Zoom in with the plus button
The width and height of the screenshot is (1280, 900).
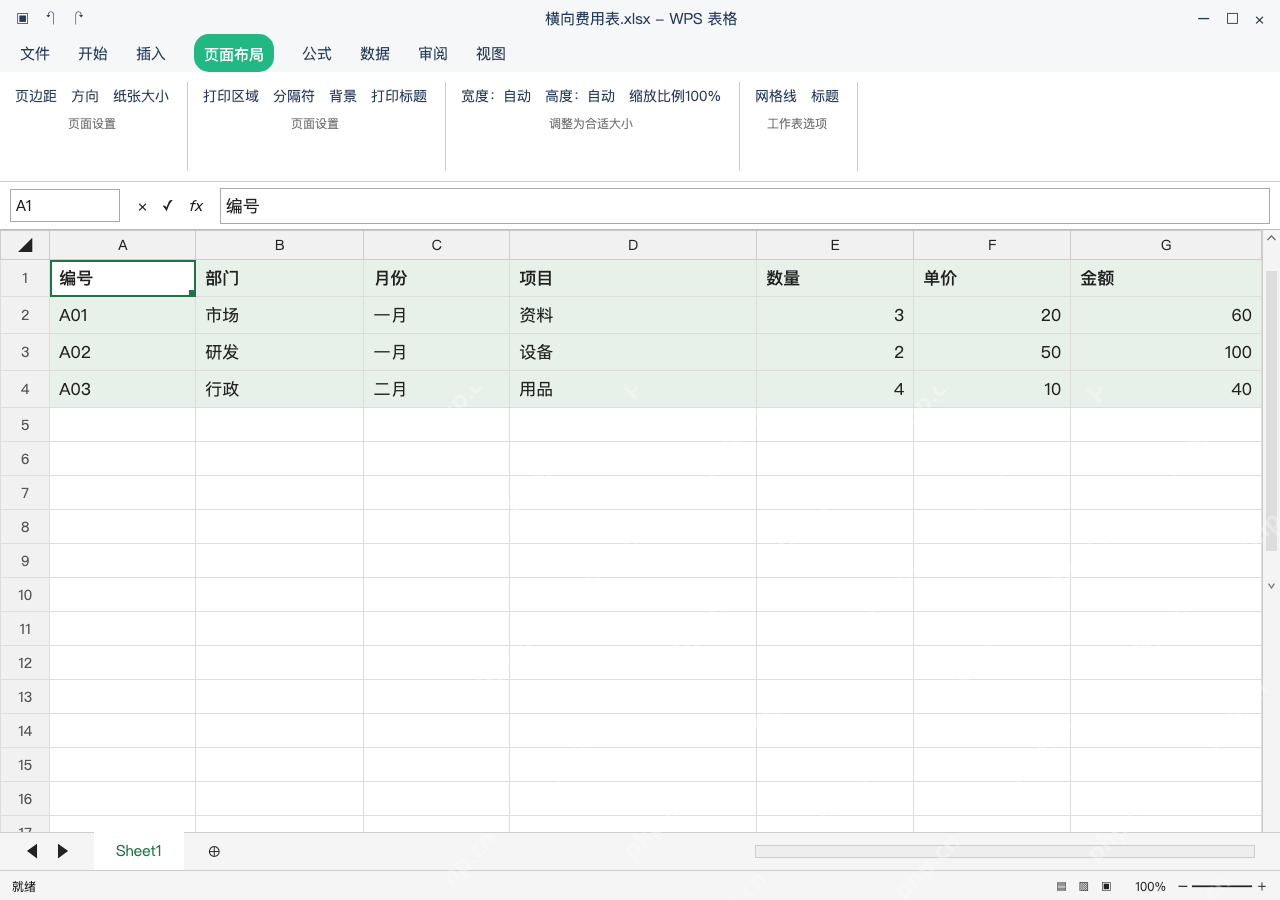[x=1262, y=886]
